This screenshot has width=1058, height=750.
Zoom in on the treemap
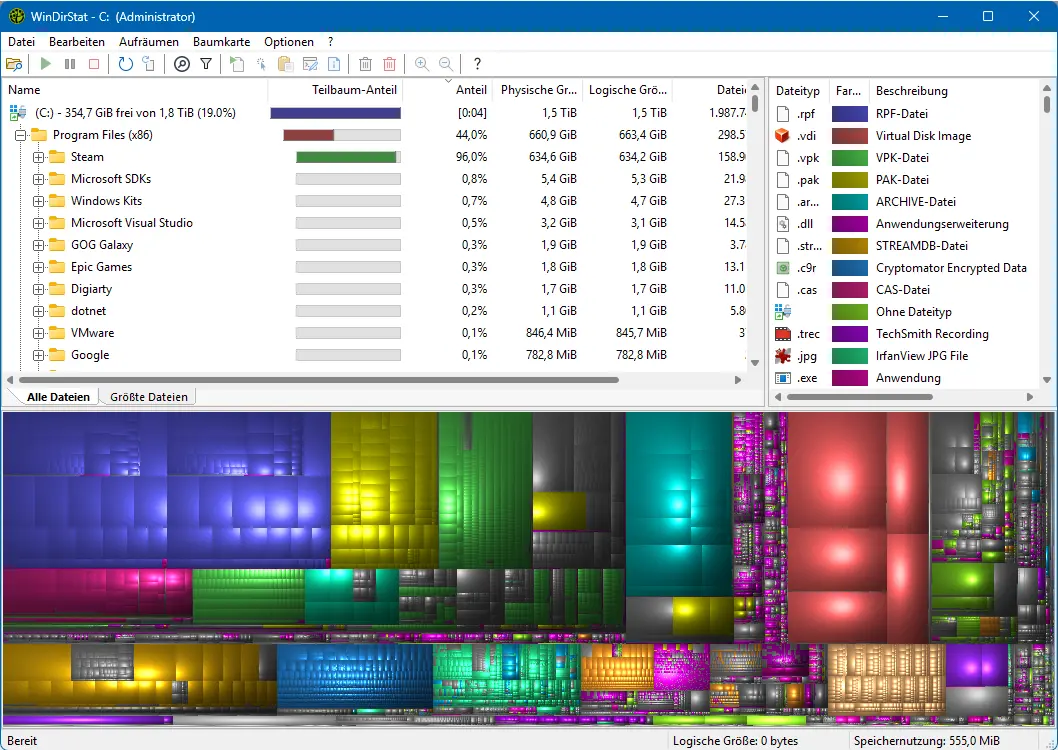[x=421, y=64]
